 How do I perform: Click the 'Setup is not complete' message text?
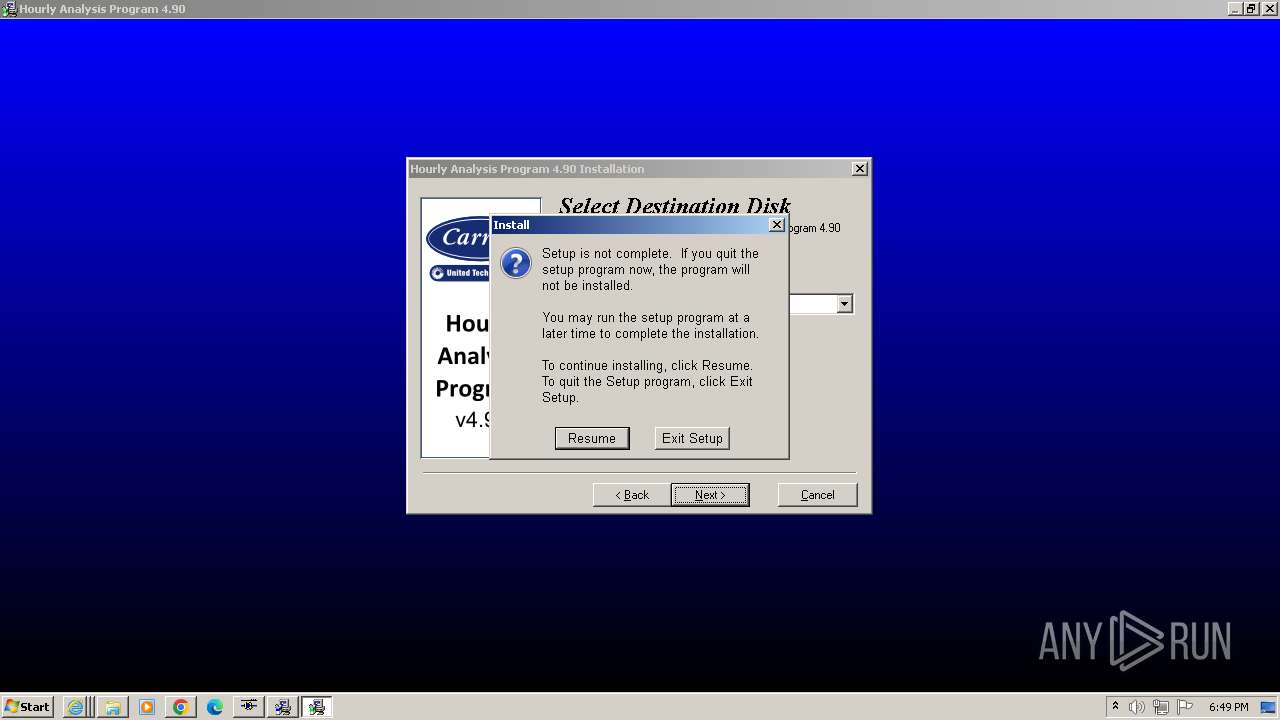[650, 269]
